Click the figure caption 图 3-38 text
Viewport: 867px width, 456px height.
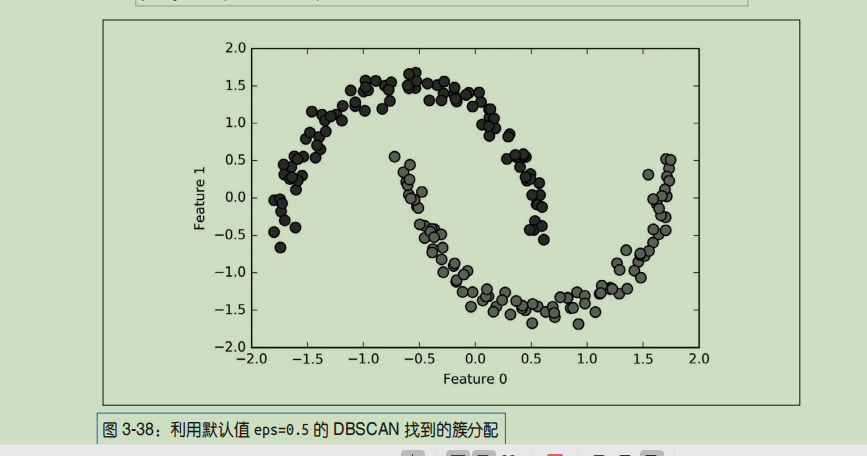click(x=301, y=429)
